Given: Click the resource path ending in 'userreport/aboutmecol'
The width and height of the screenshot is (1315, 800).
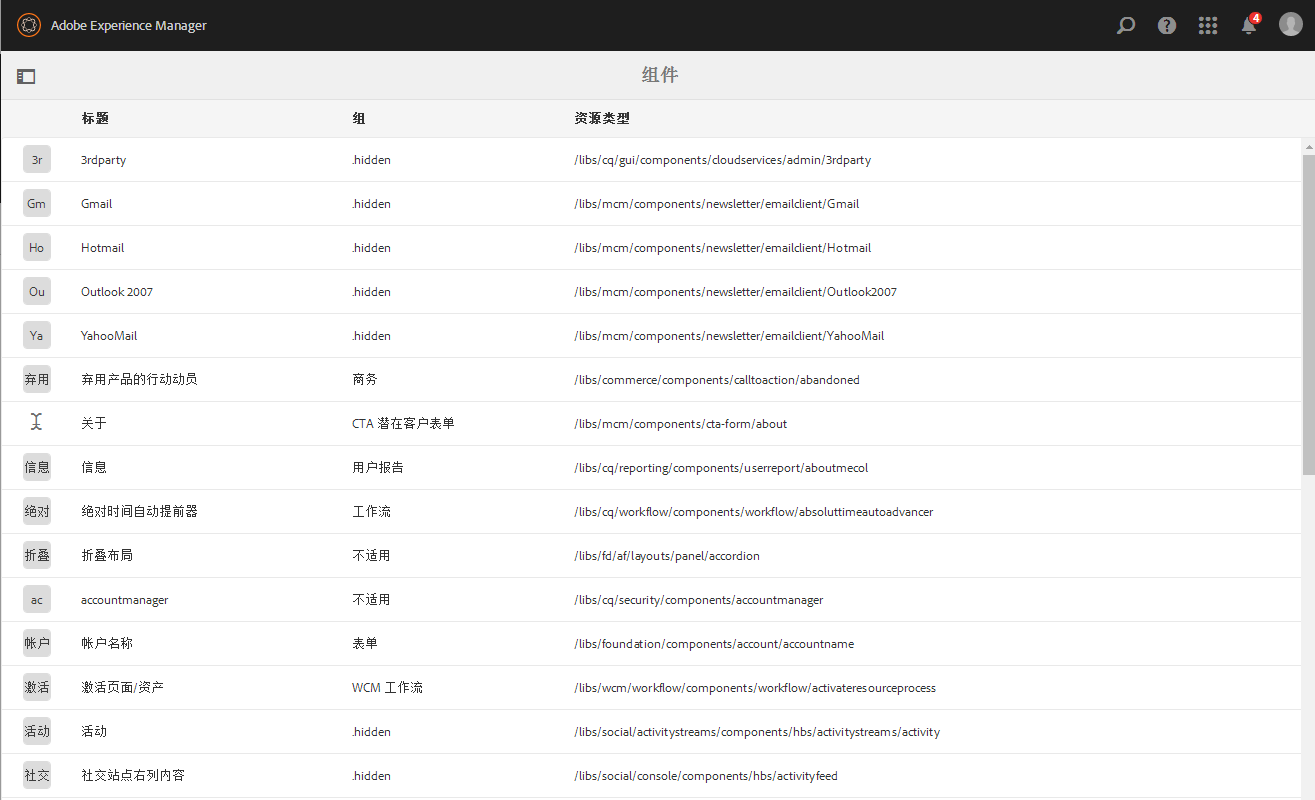Looking at the screenshot, I should click(x=721, y=468).
